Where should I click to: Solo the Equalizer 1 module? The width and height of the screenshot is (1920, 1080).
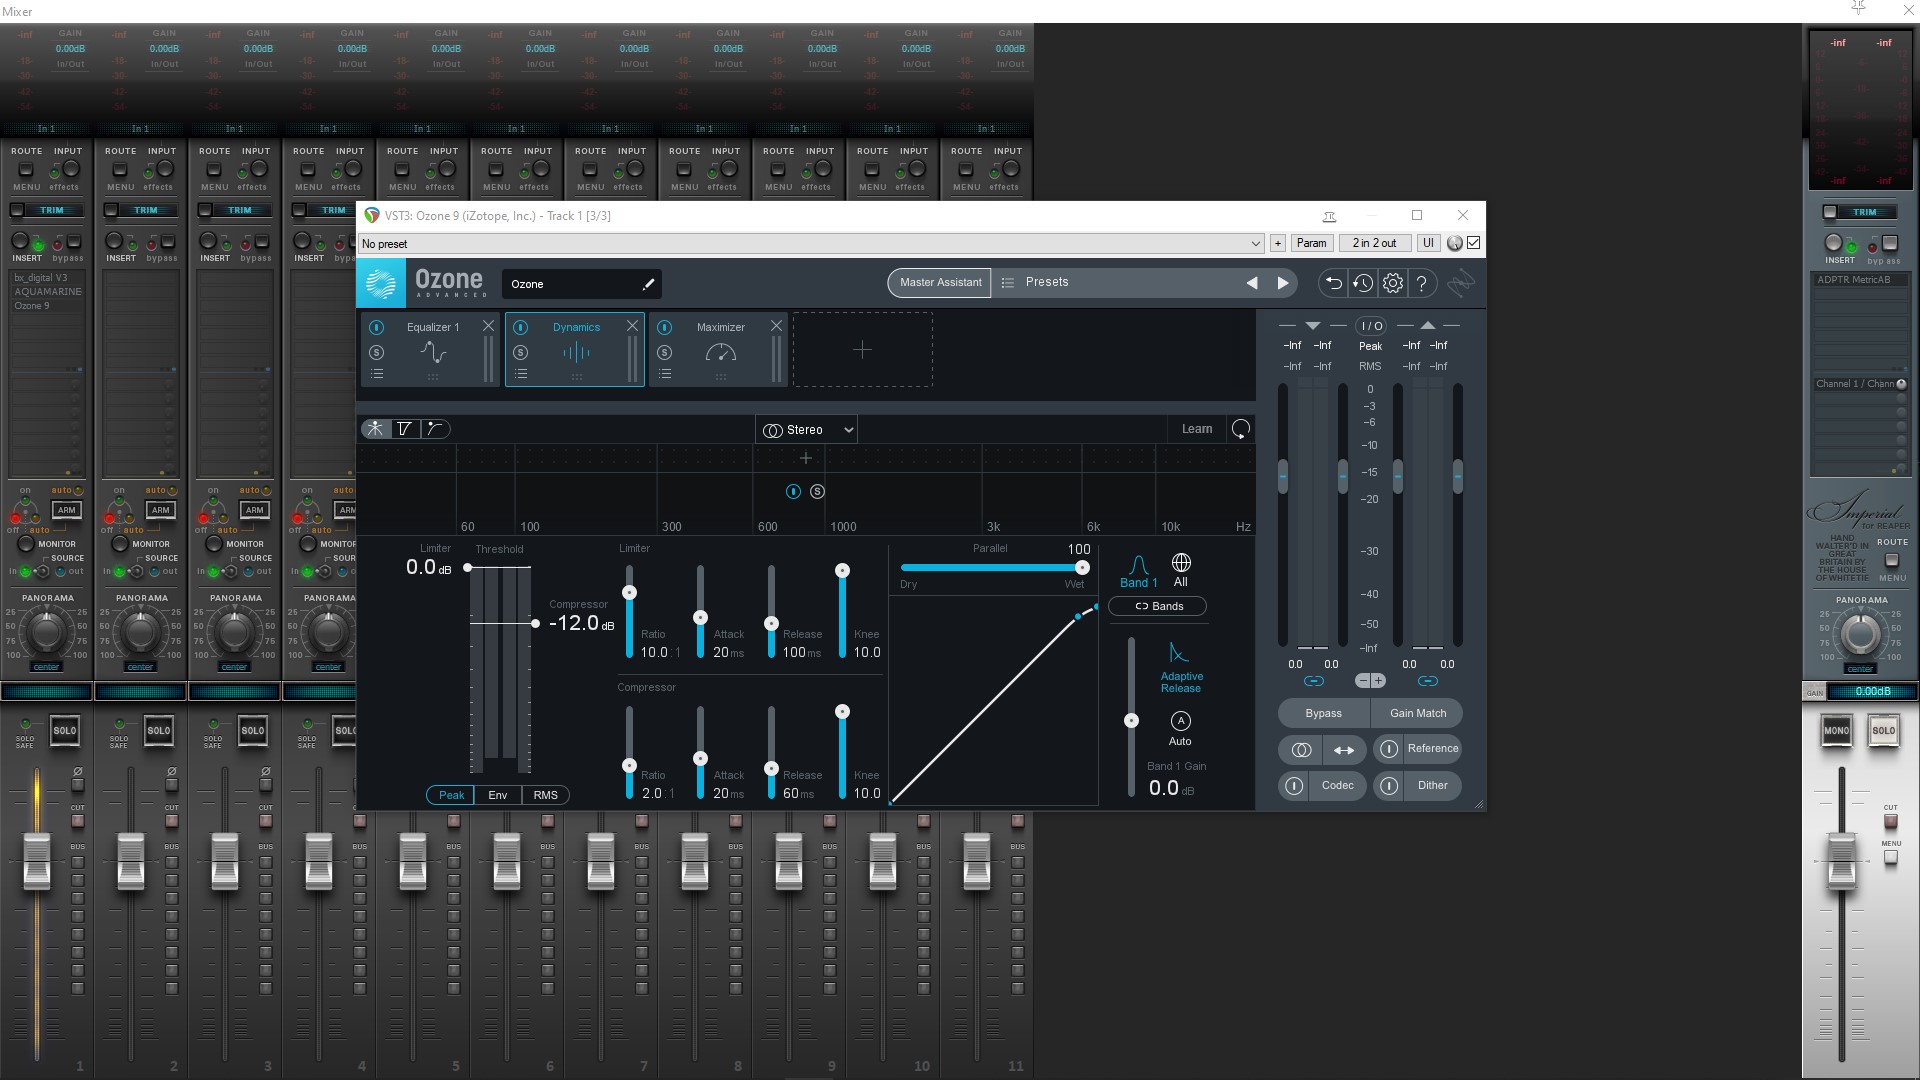[x=376, y=352]
